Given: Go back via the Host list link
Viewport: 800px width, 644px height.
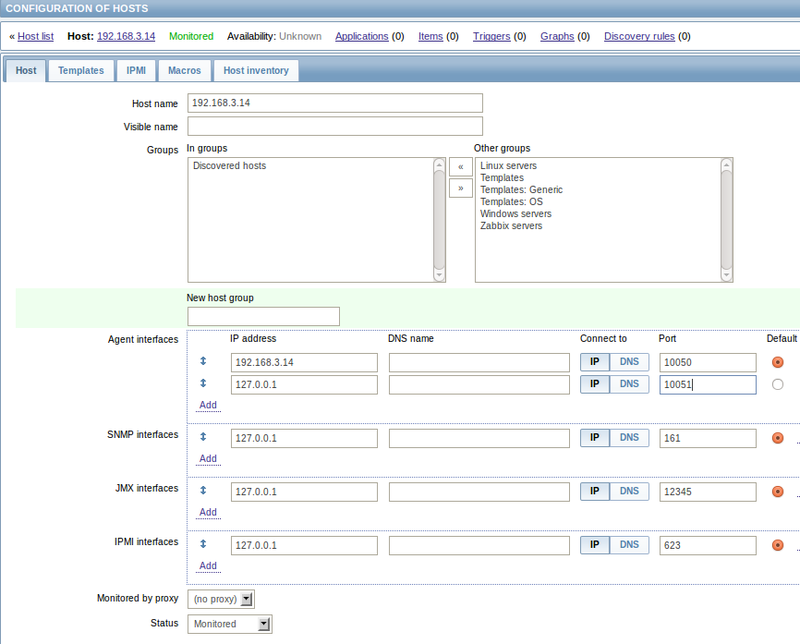Looking at the screenshot, I should (x=35, y=36).
